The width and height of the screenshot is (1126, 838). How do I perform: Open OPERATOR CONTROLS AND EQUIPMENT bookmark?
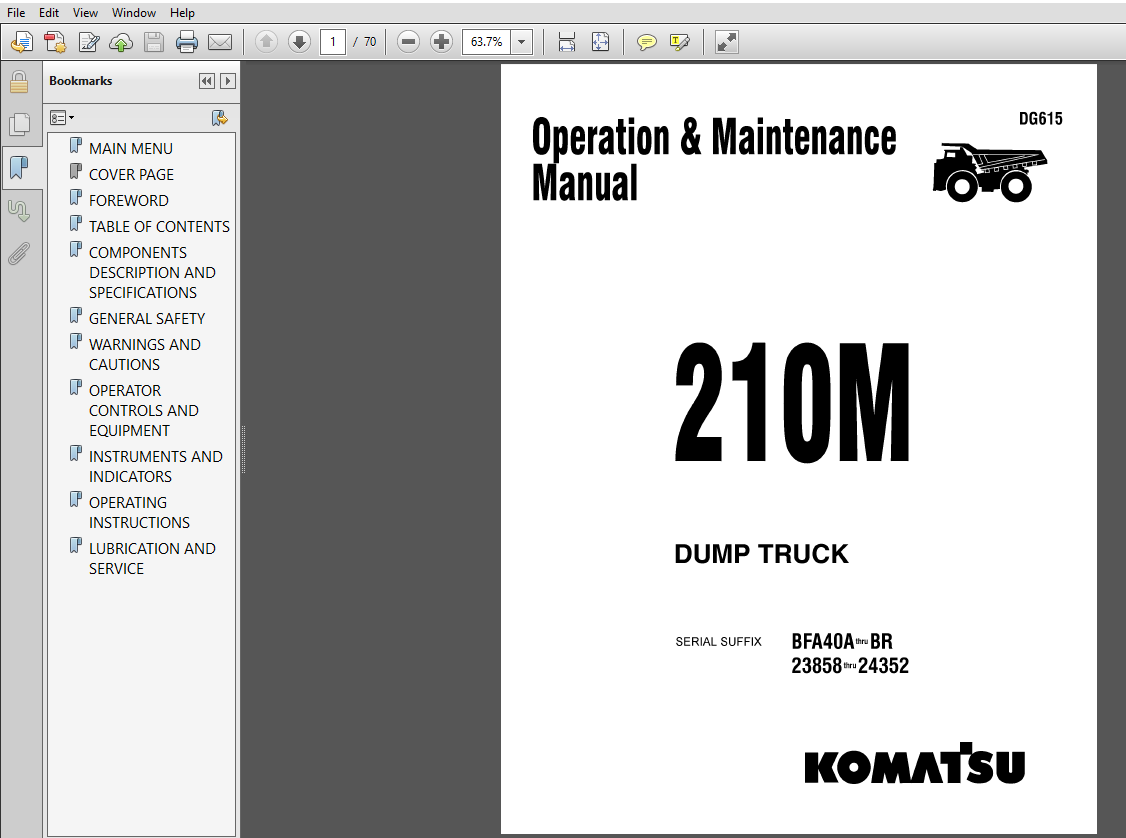point(144,411)
